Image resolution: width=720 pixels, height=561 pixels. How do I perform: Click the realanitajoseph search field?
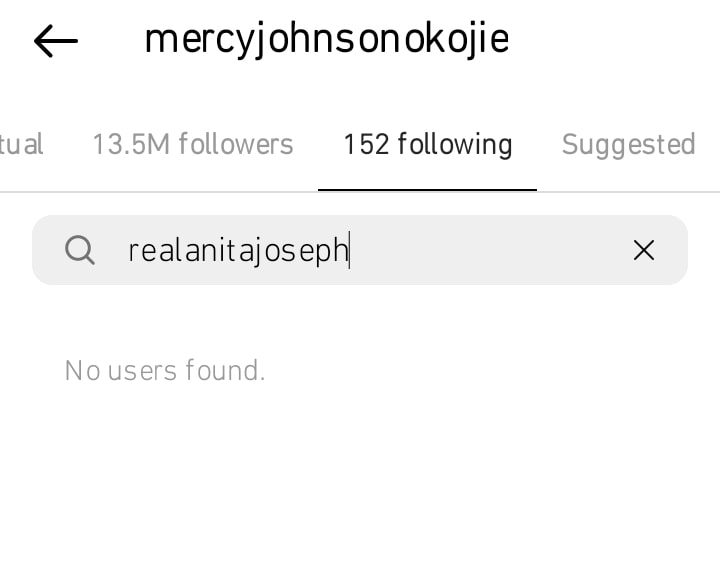(x=360, y=250)
